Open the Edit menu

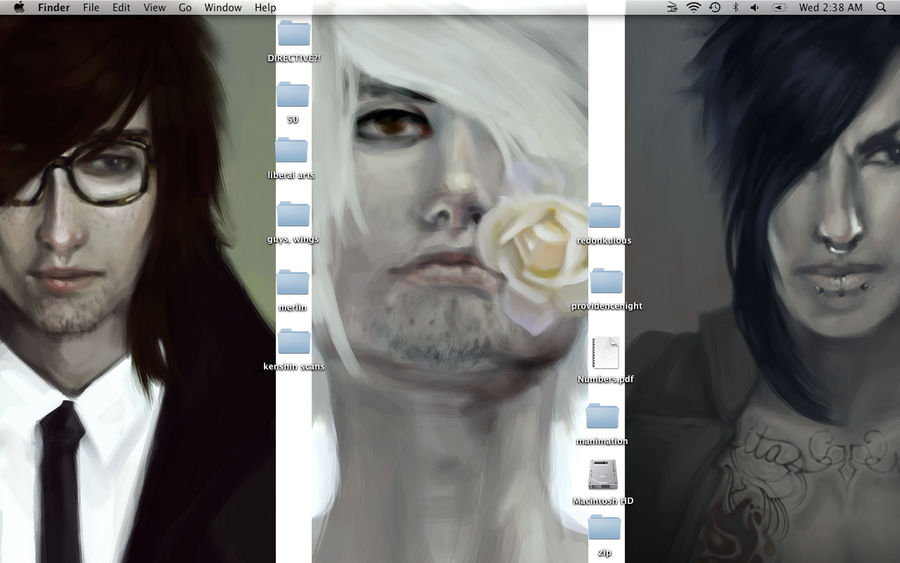[121, 7]
